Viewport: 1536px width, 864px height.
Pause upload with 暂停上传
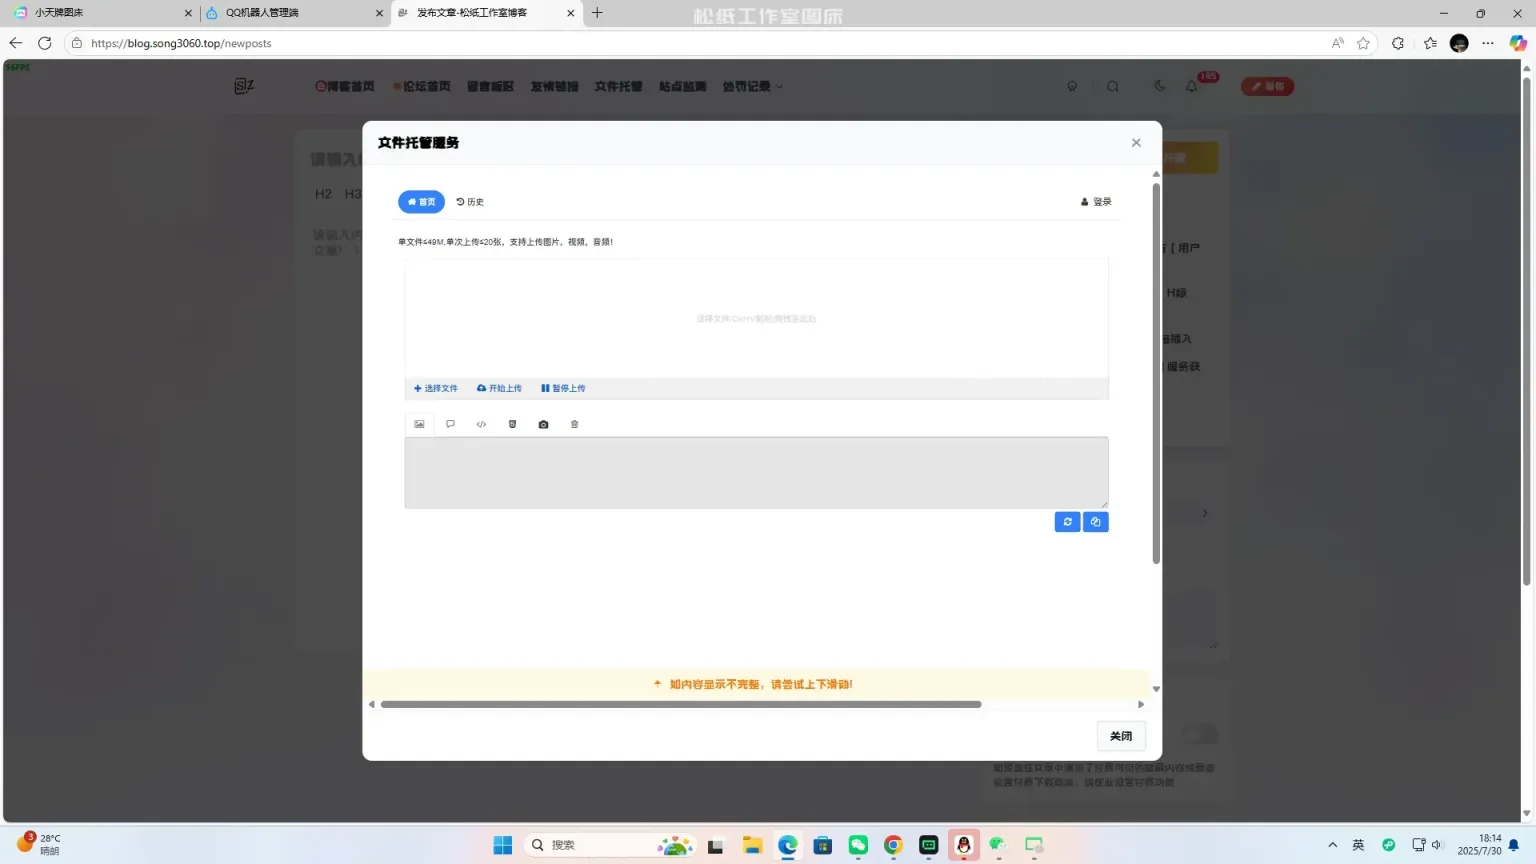(563, 388)
